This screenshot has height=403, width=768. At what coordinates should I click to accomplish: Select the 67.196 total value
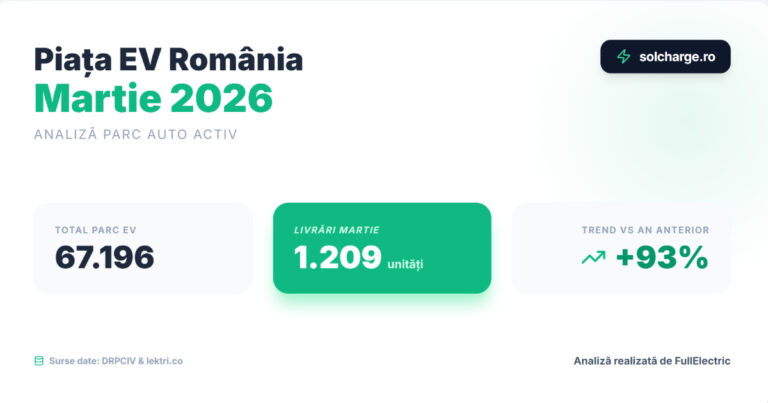pos(105,258)
